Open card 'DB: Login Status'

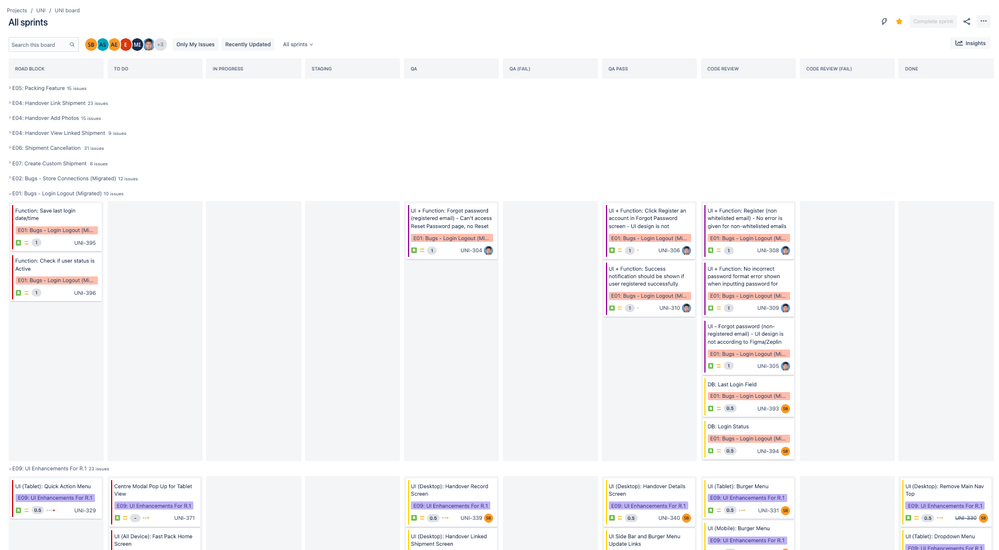point(749,439)
